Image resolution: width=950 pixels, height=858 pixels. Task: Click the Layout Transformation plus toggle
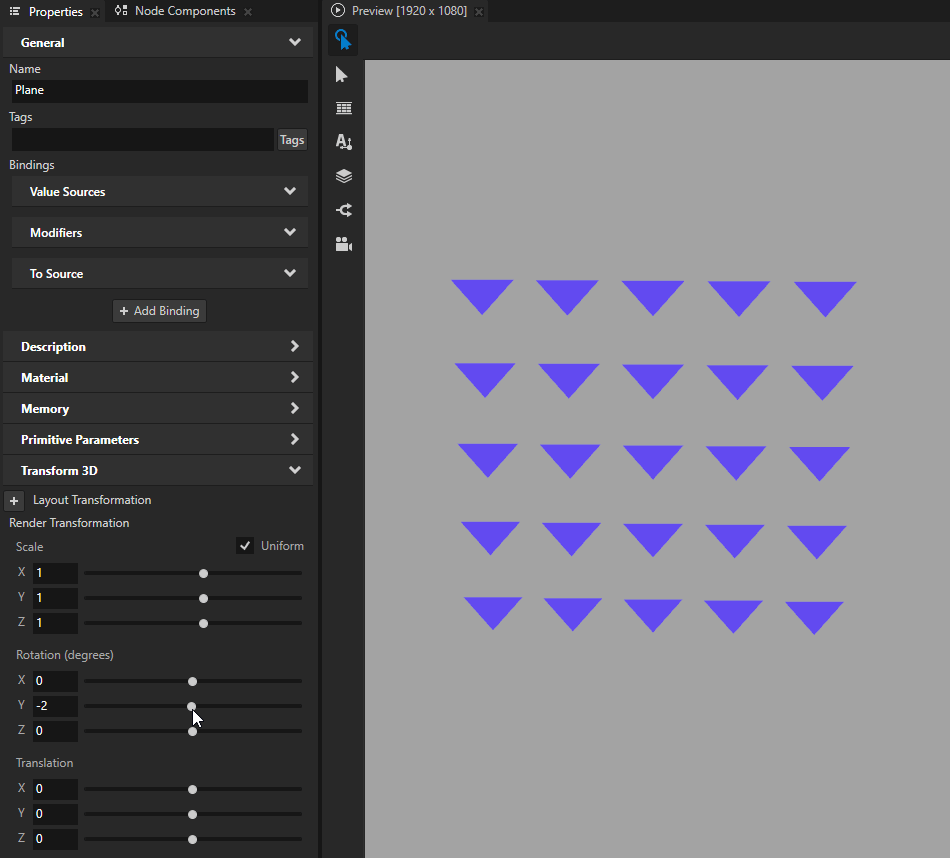[x=14, y=500]
